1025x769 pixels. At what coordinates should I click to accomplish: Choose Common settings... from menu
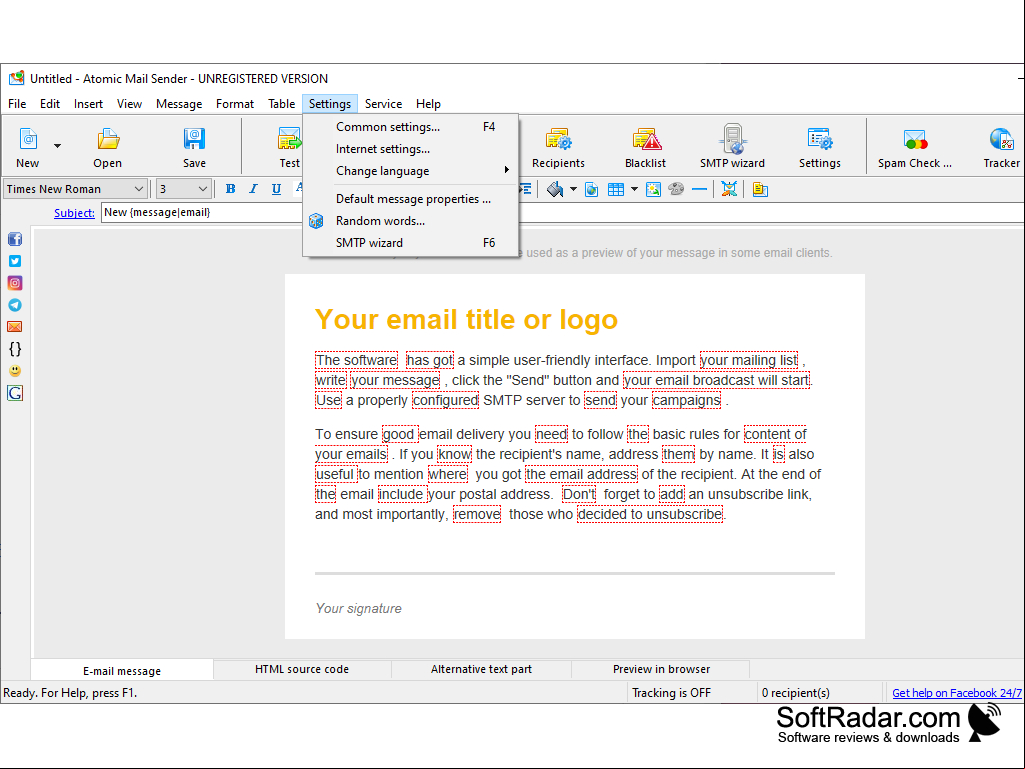(x=411, y=127)
